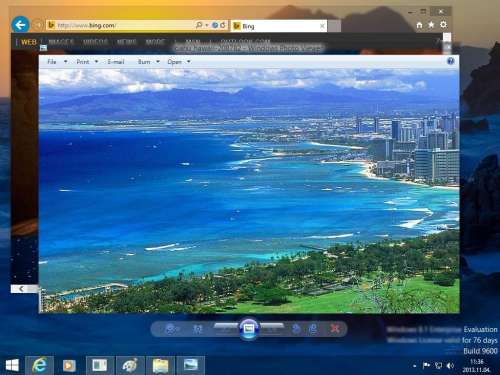Select the Bing browser tab
Viewport: 500px width, 375px height.
coord(279,26)
